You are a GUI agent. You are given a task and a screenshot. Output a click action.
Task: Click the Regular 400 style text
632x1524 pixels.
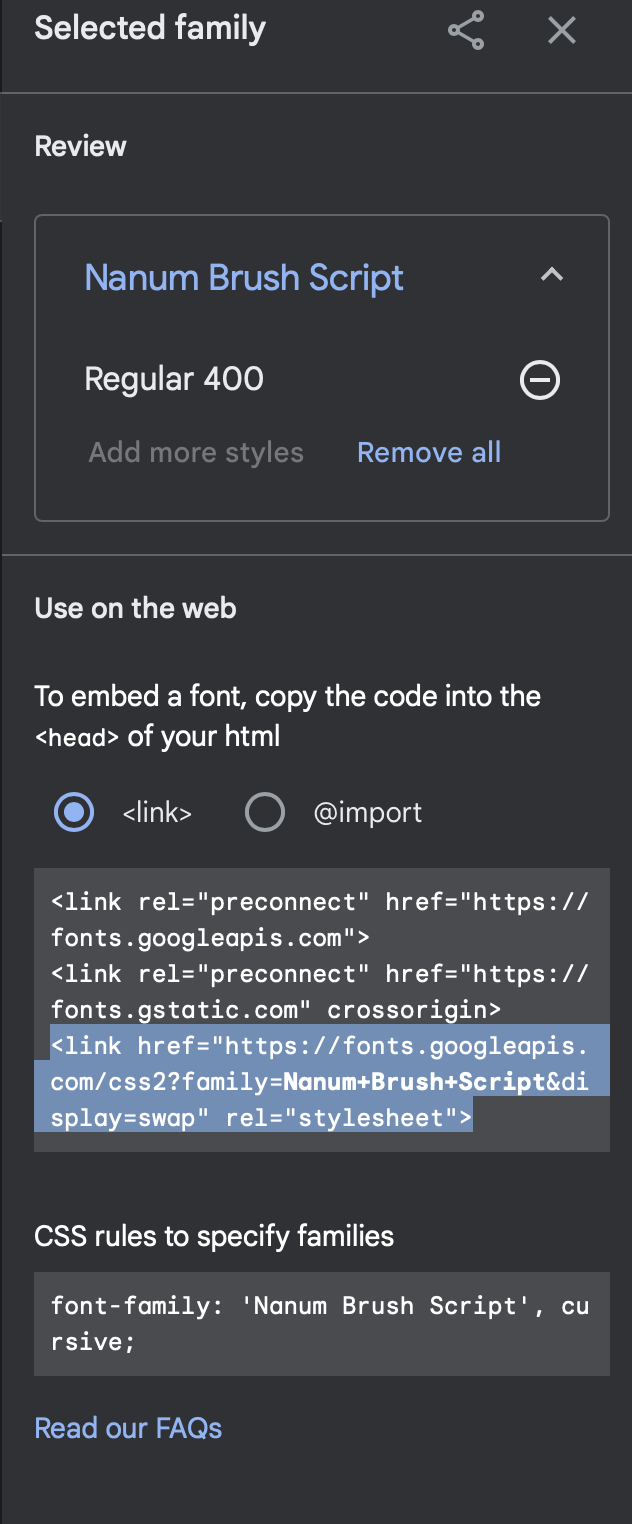point(174,379)
